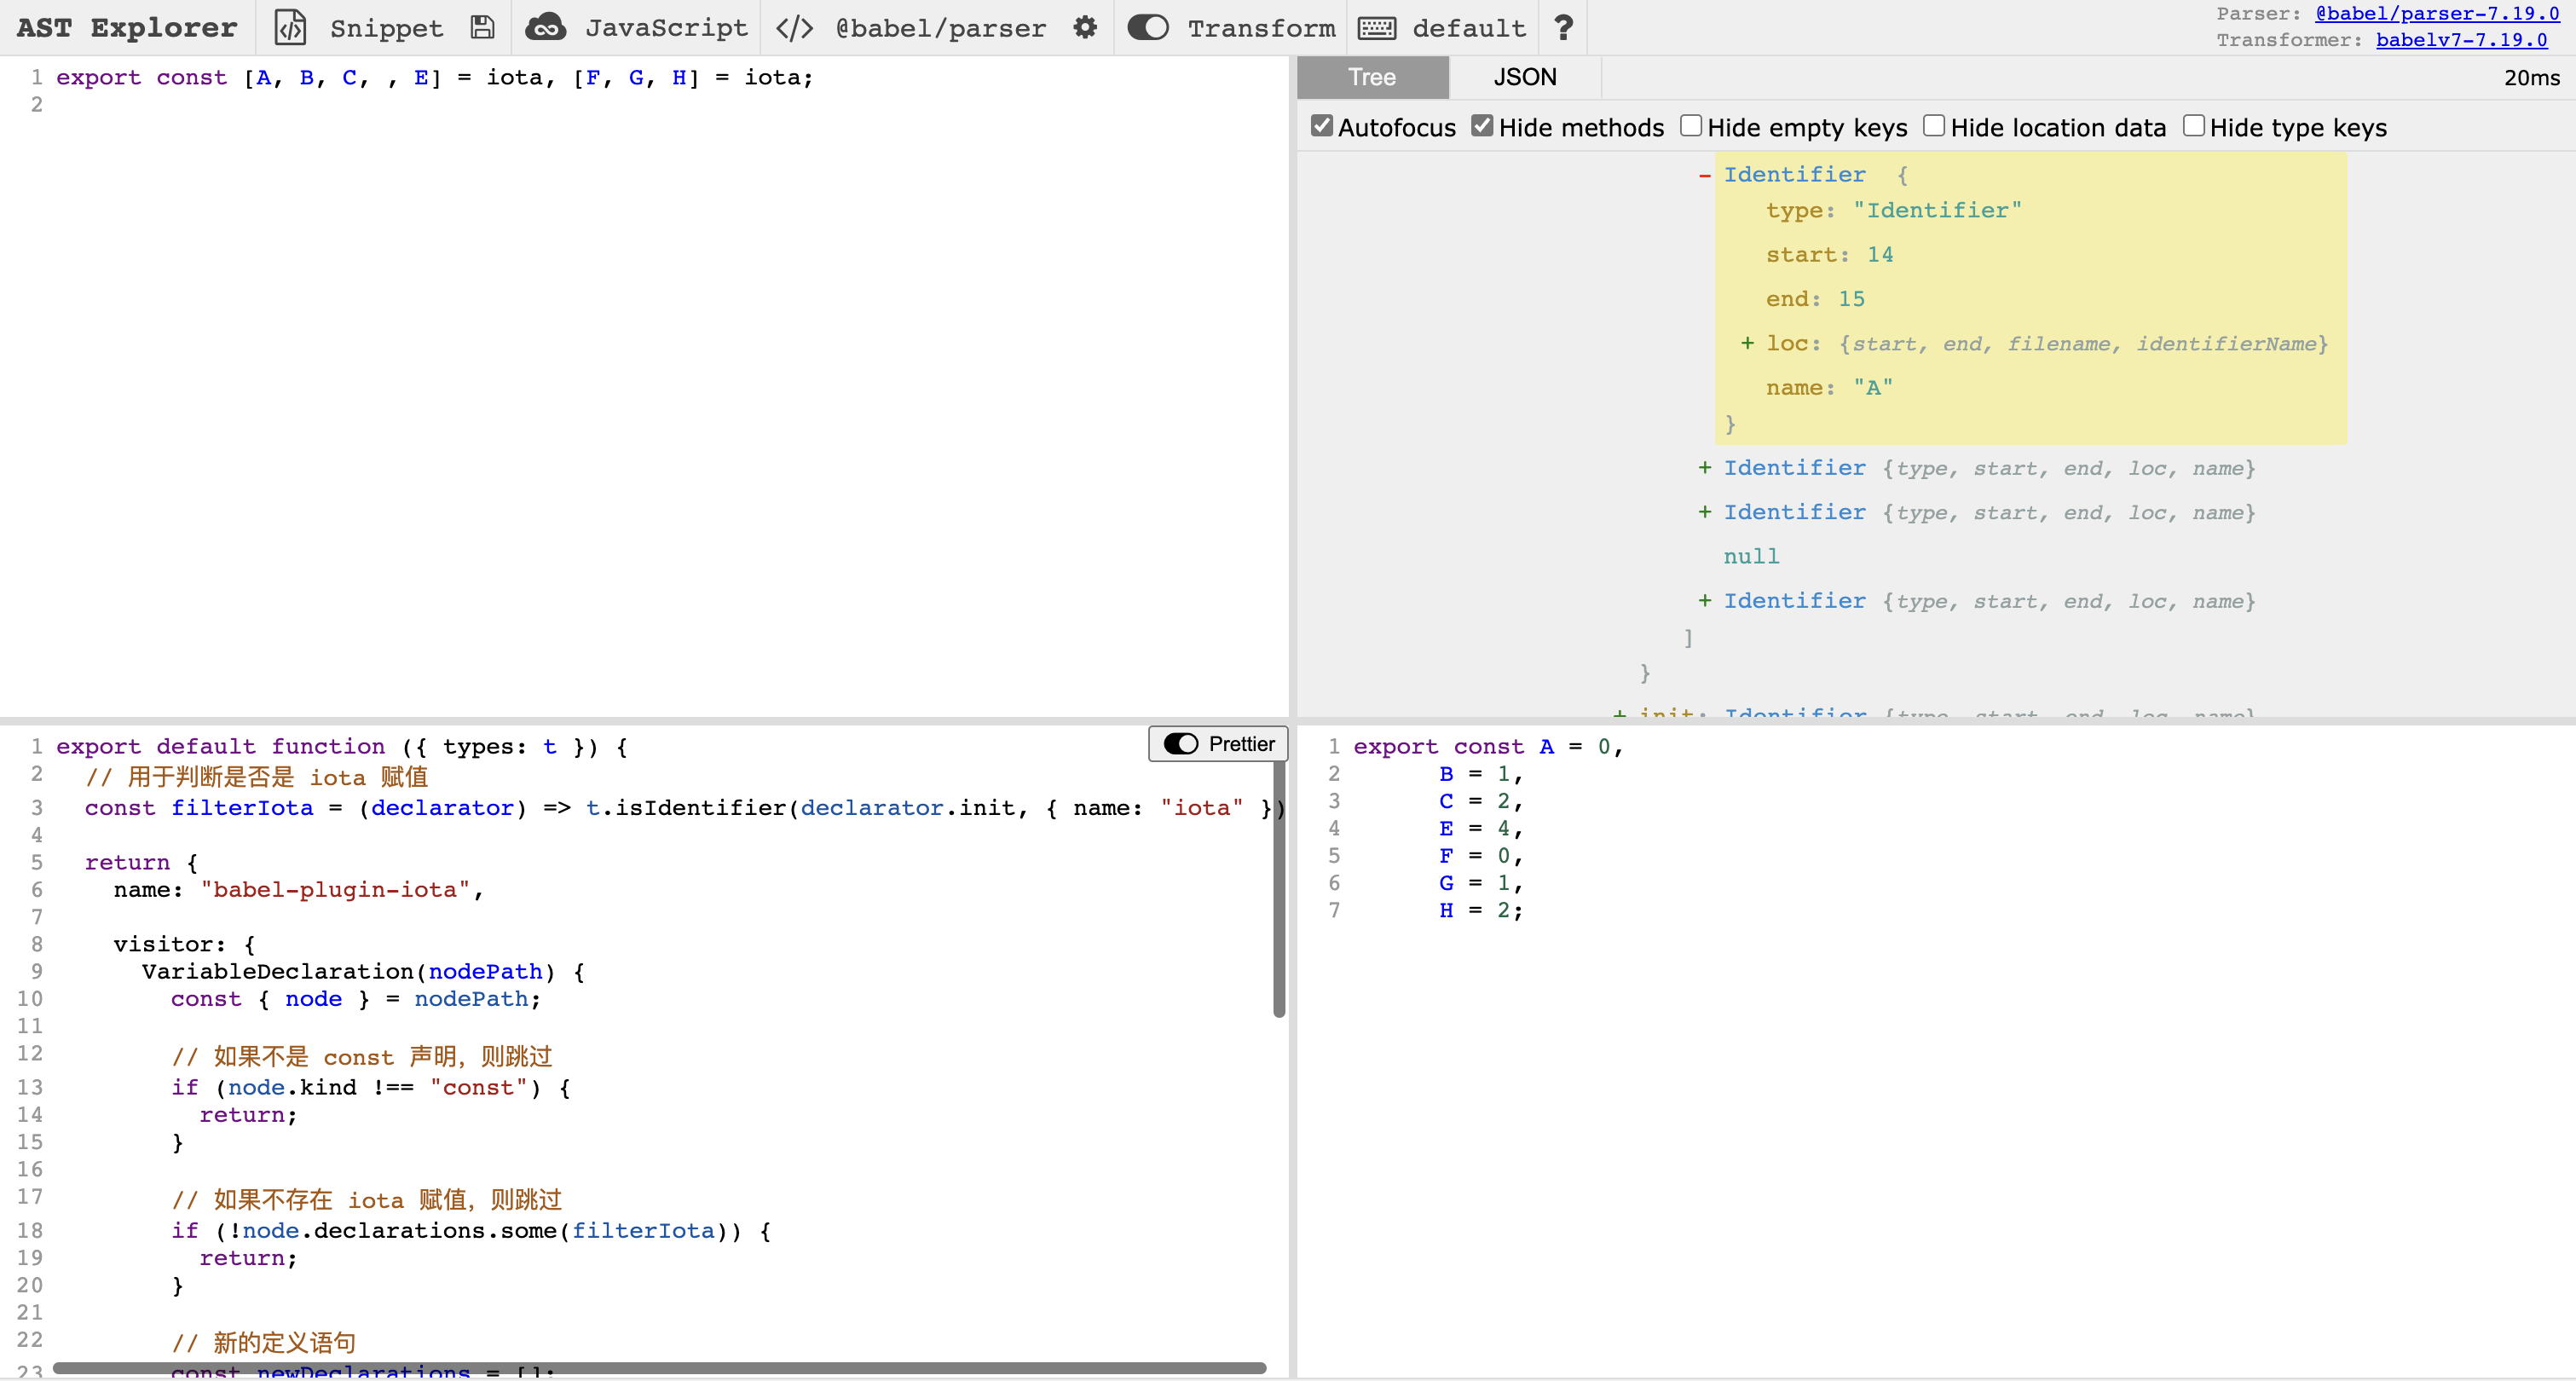The height and width of the screenshot is (1381, 2576).
Task: Open the help question mark icon
Action: click(x=1563, y=27)
